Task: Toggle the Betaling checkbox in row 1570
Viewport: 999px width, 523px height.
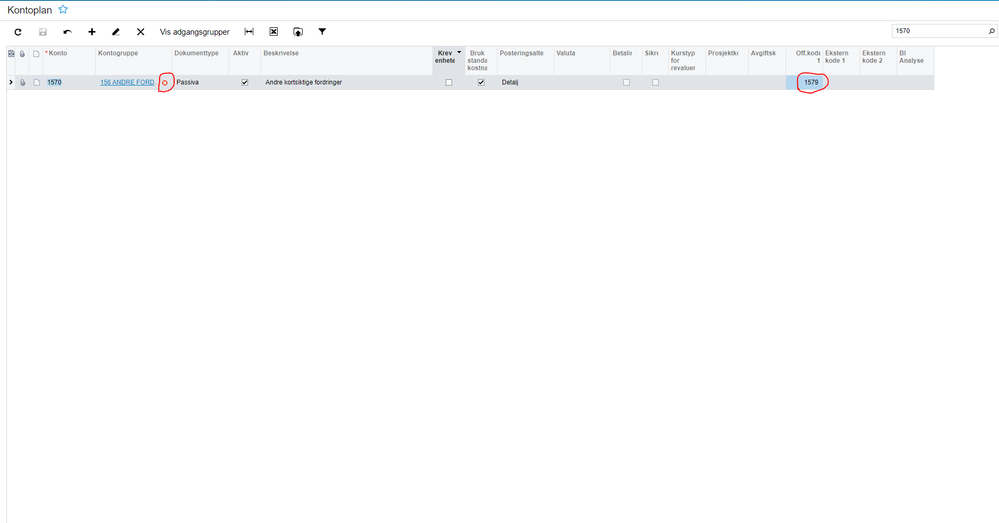Action: pyautogui.click(x=626, y=82)
